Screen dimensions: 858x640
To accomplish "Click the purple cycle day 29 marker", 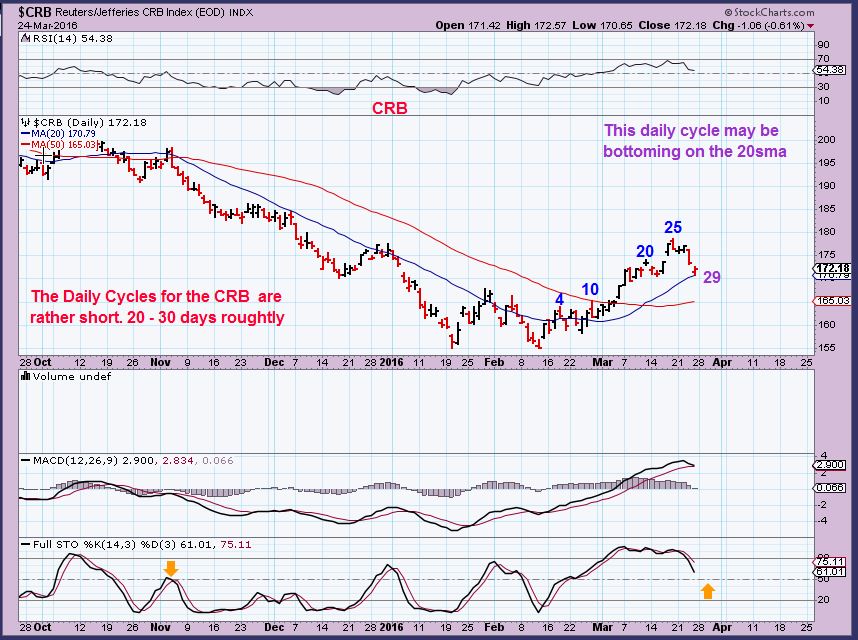I will click(711, 277).
